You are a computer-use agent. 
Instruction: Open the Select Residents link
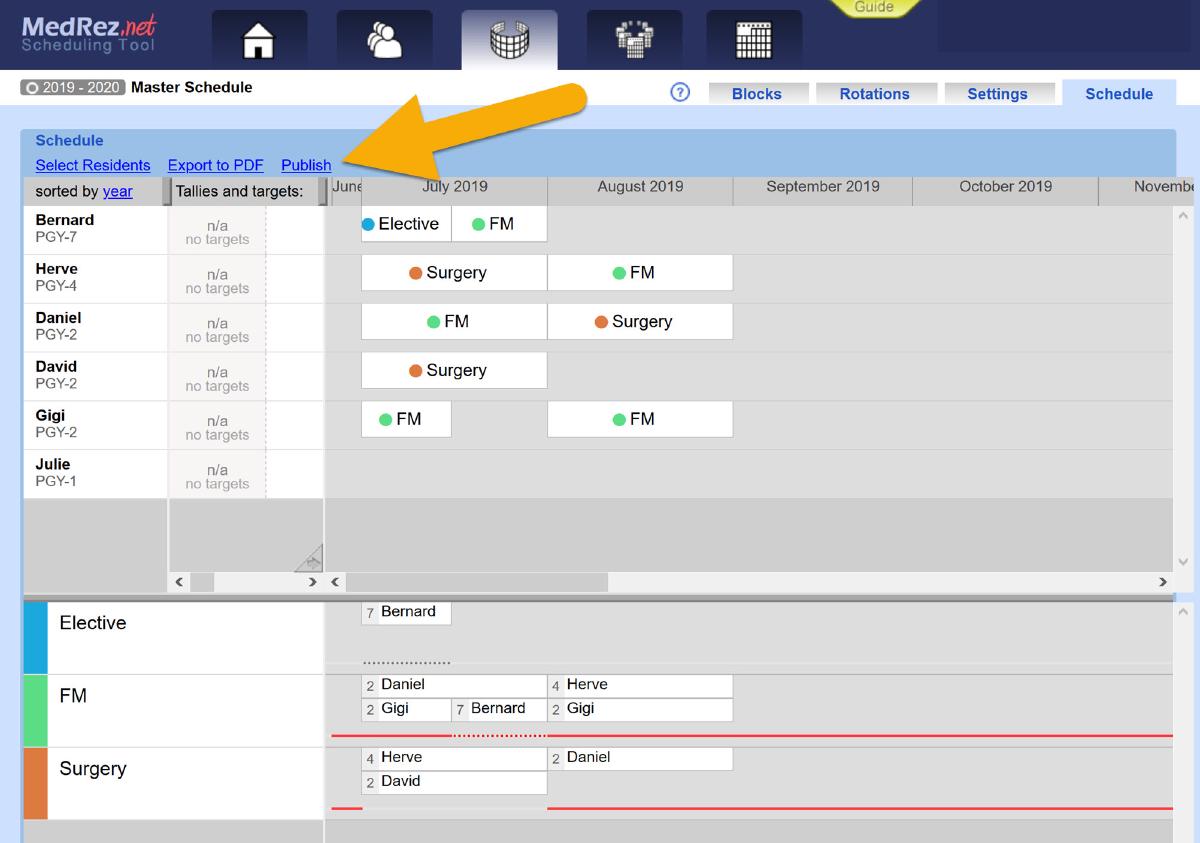coord(93,165)
